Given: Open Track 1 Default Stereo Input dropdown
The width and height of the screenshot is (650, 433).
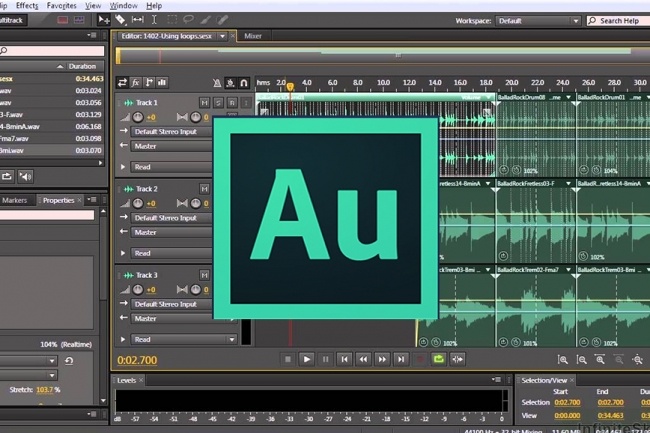Looking at the screenshot, I should click(x=172, y=132).
